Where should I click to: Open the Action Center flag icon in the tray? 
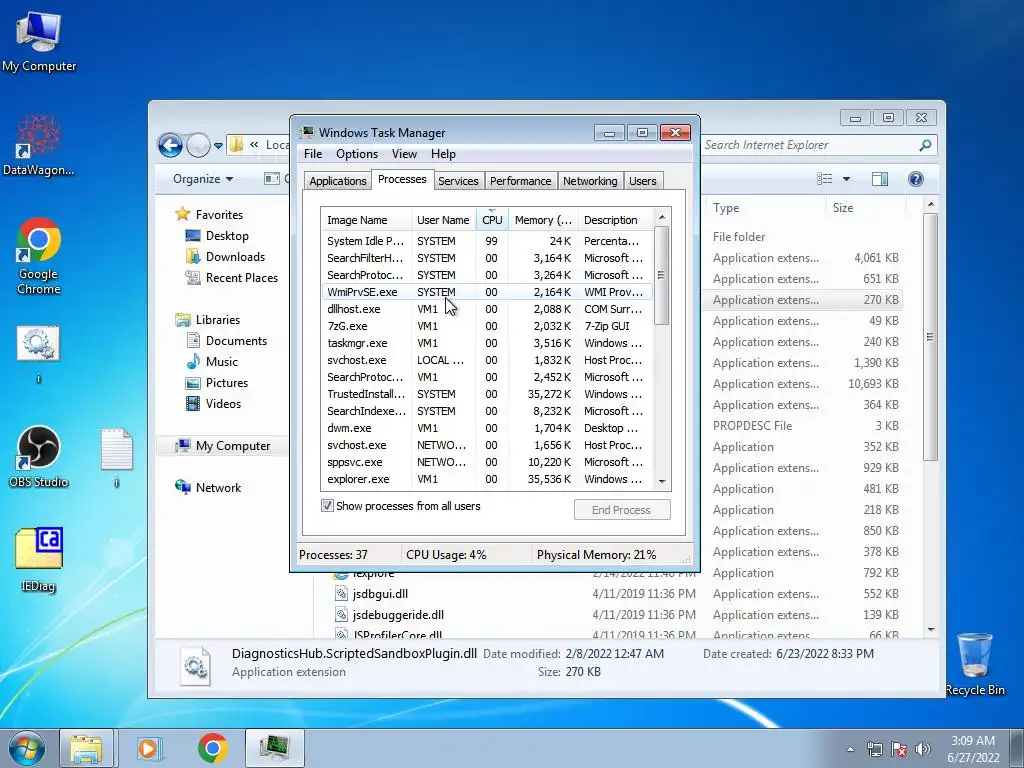899,749
